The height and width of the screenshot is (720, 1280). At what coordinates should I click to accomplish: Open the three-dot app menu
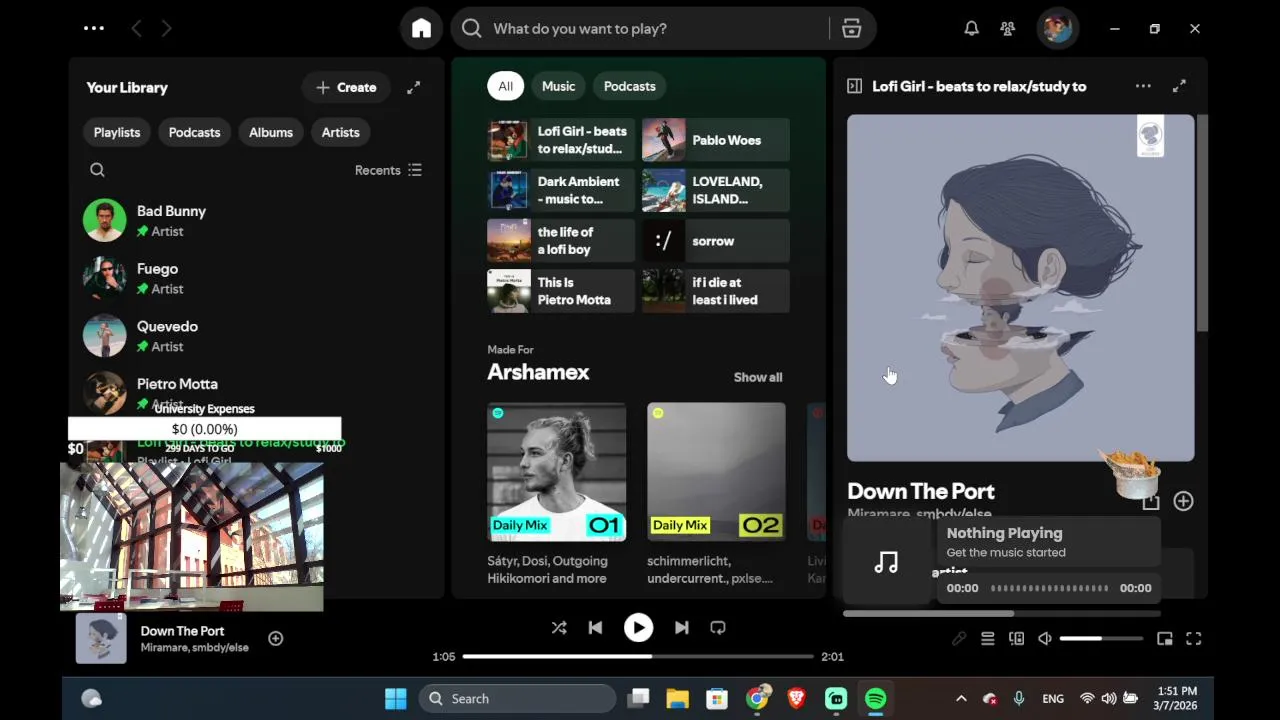pyautogui.click(x=94, y=28)
